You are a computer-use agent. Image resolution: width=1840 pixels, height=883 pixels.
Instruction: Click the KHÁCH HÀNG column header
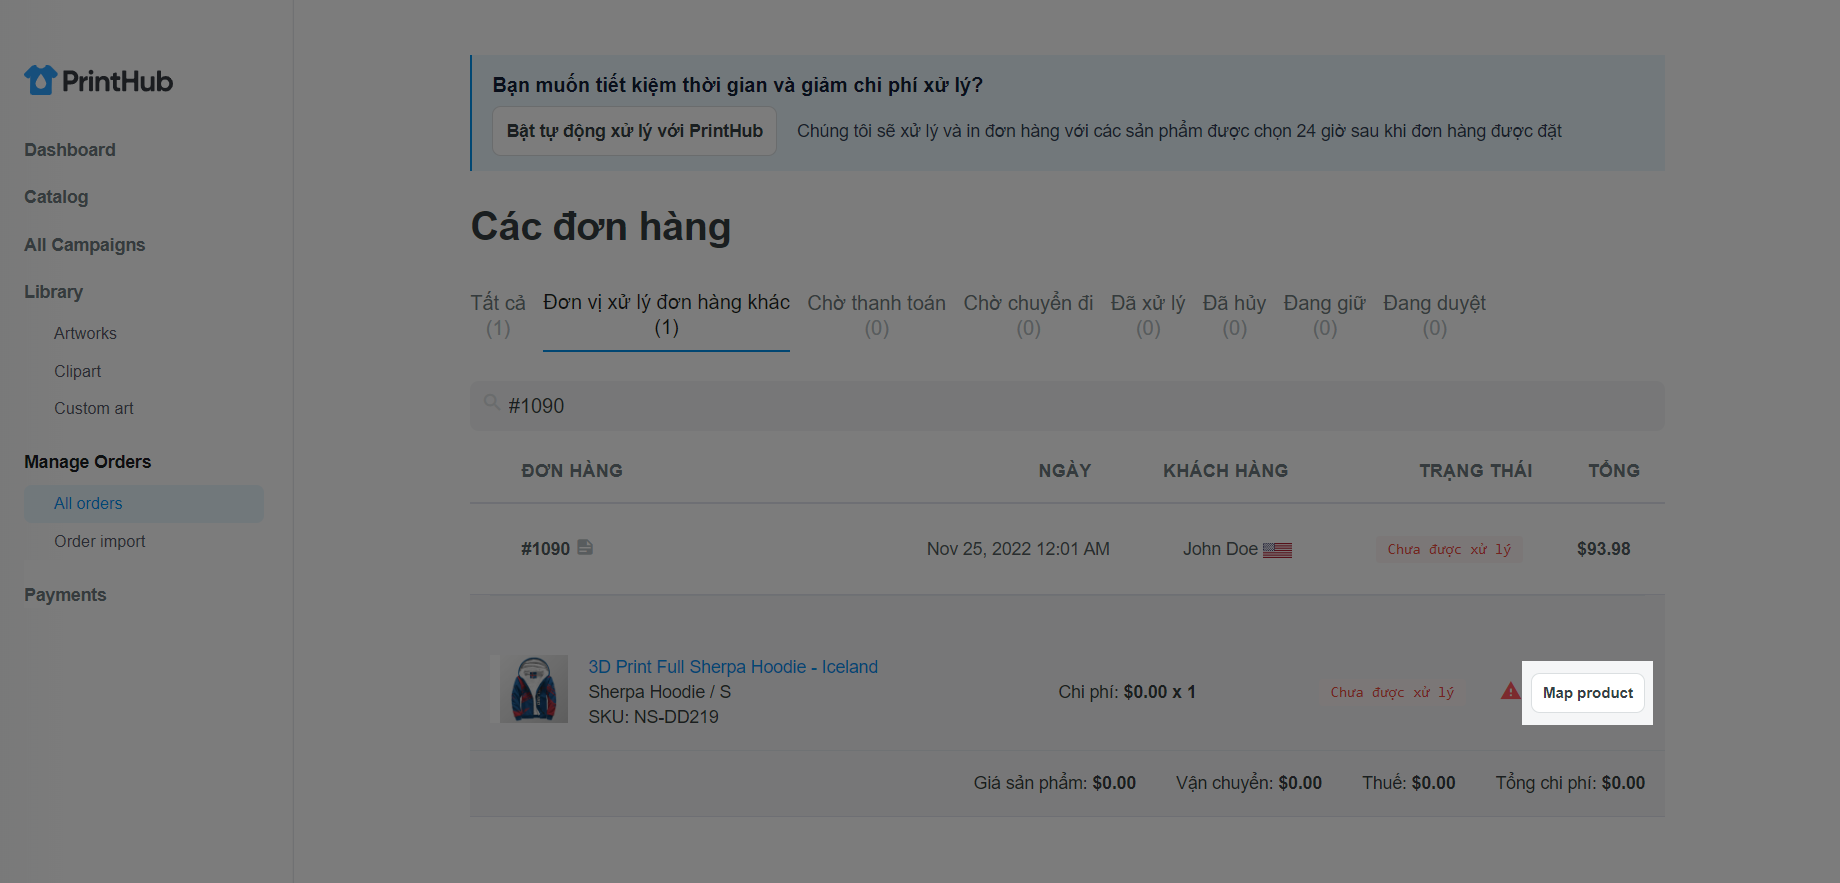[x=1225, y=471]
